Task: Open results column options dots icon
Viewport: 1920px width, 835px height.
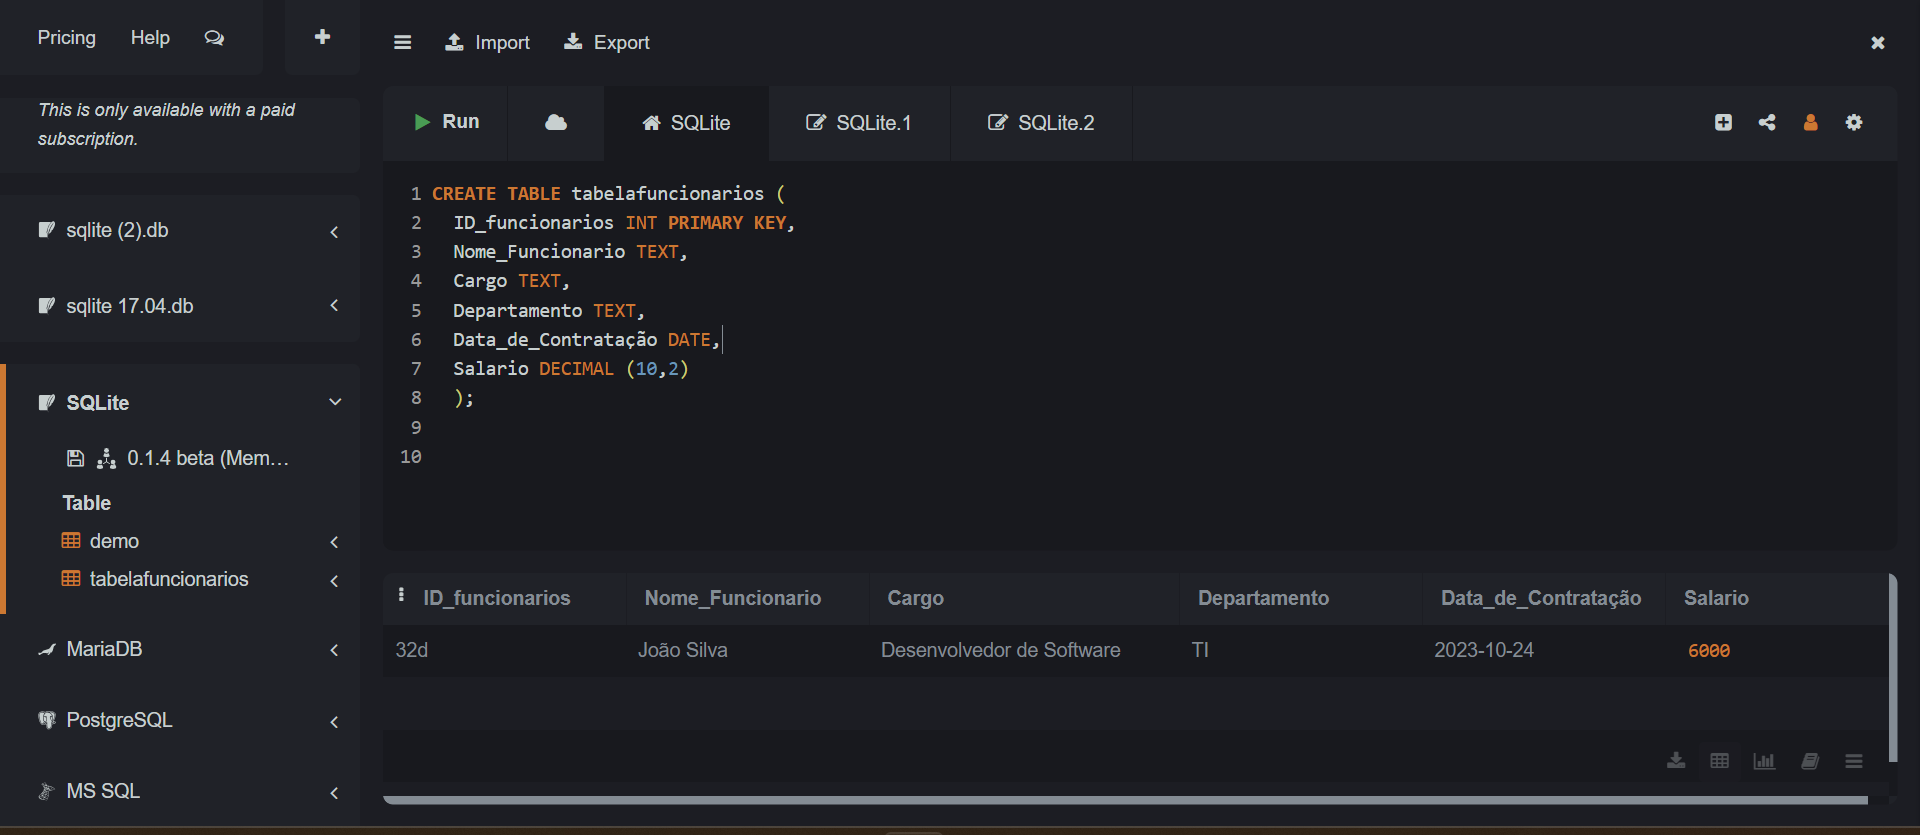Action: 401,595
